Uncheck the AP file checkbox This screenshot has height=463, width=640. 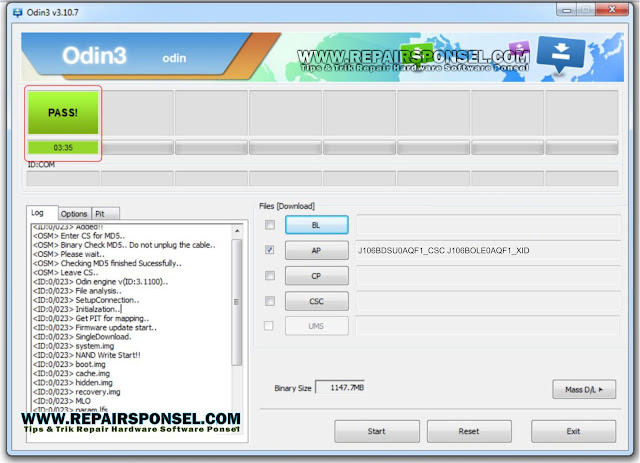pyautogui.click(x=270, y=250)
